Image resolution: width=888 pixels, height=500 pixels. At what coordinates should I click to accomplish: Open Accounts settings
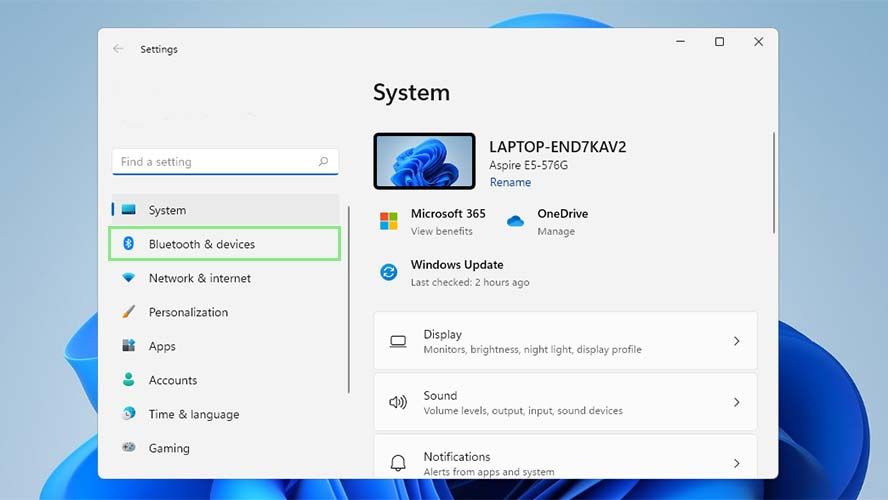[x=226, y=380]
